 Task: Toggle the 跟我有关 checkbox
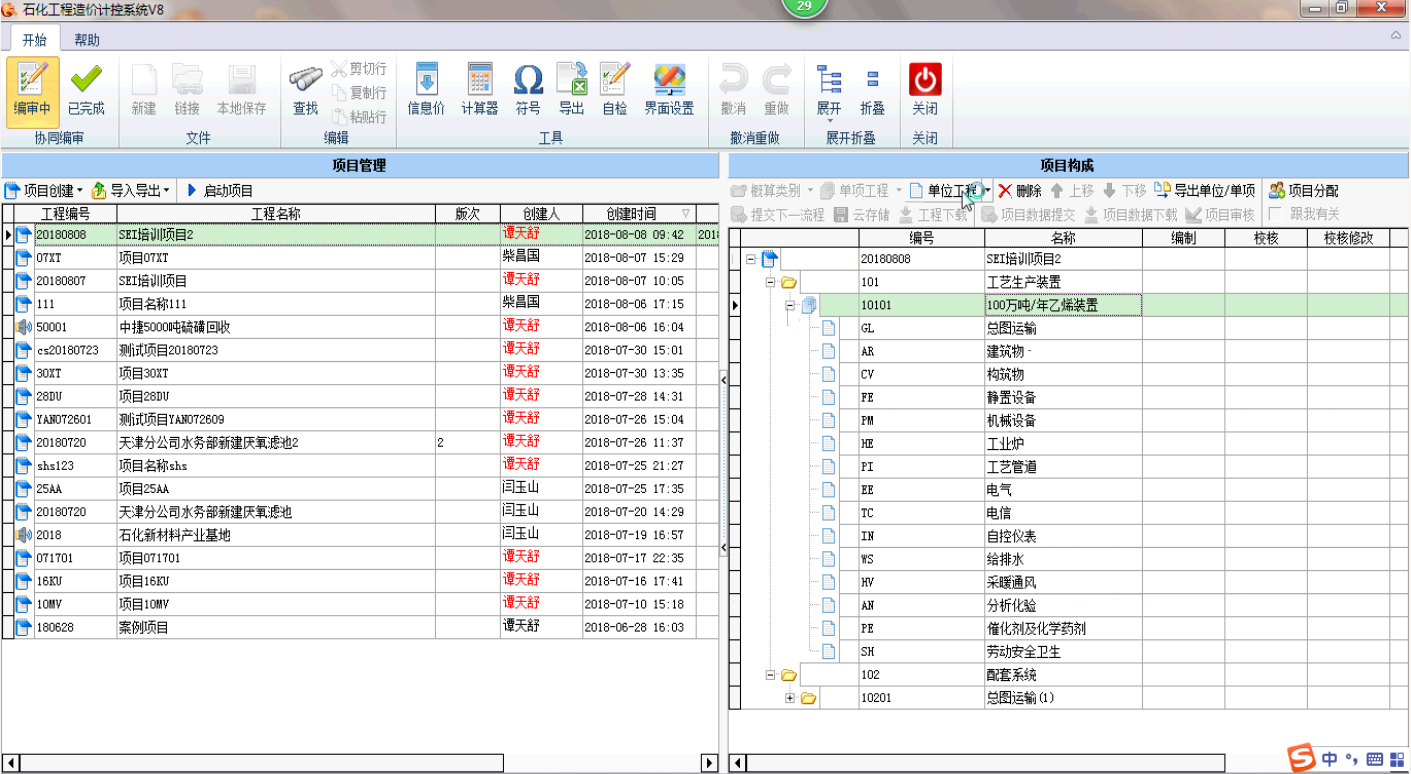(x=1275, y=214)
